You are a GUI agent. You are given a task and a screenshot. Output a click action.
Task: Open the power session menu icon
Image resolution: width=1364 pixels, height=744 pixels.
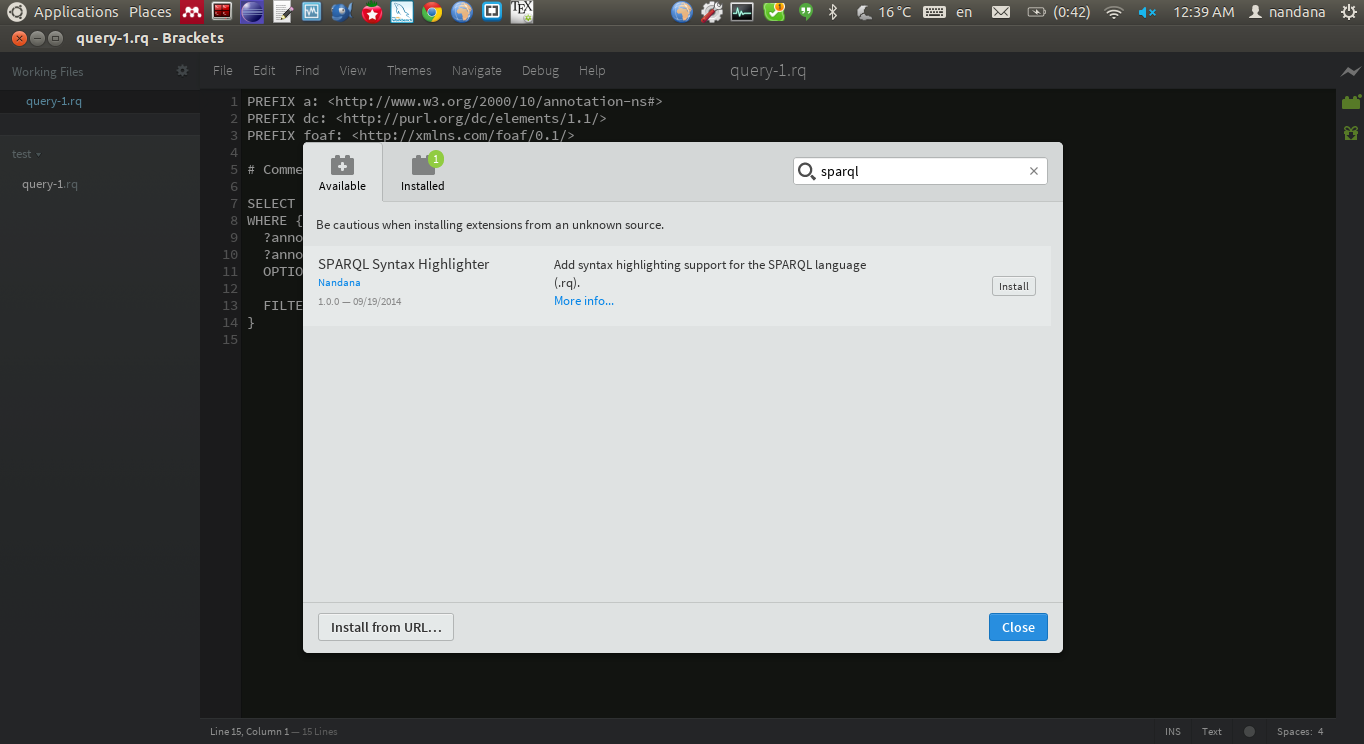coord(1347,12)
